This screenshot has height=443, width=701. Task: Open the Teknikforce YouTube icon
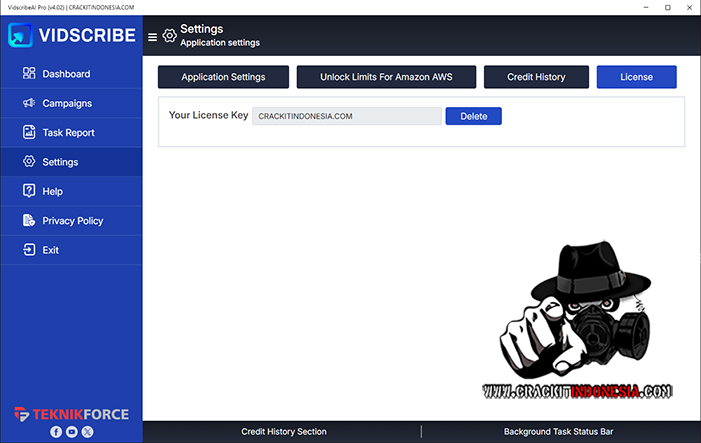72,432
